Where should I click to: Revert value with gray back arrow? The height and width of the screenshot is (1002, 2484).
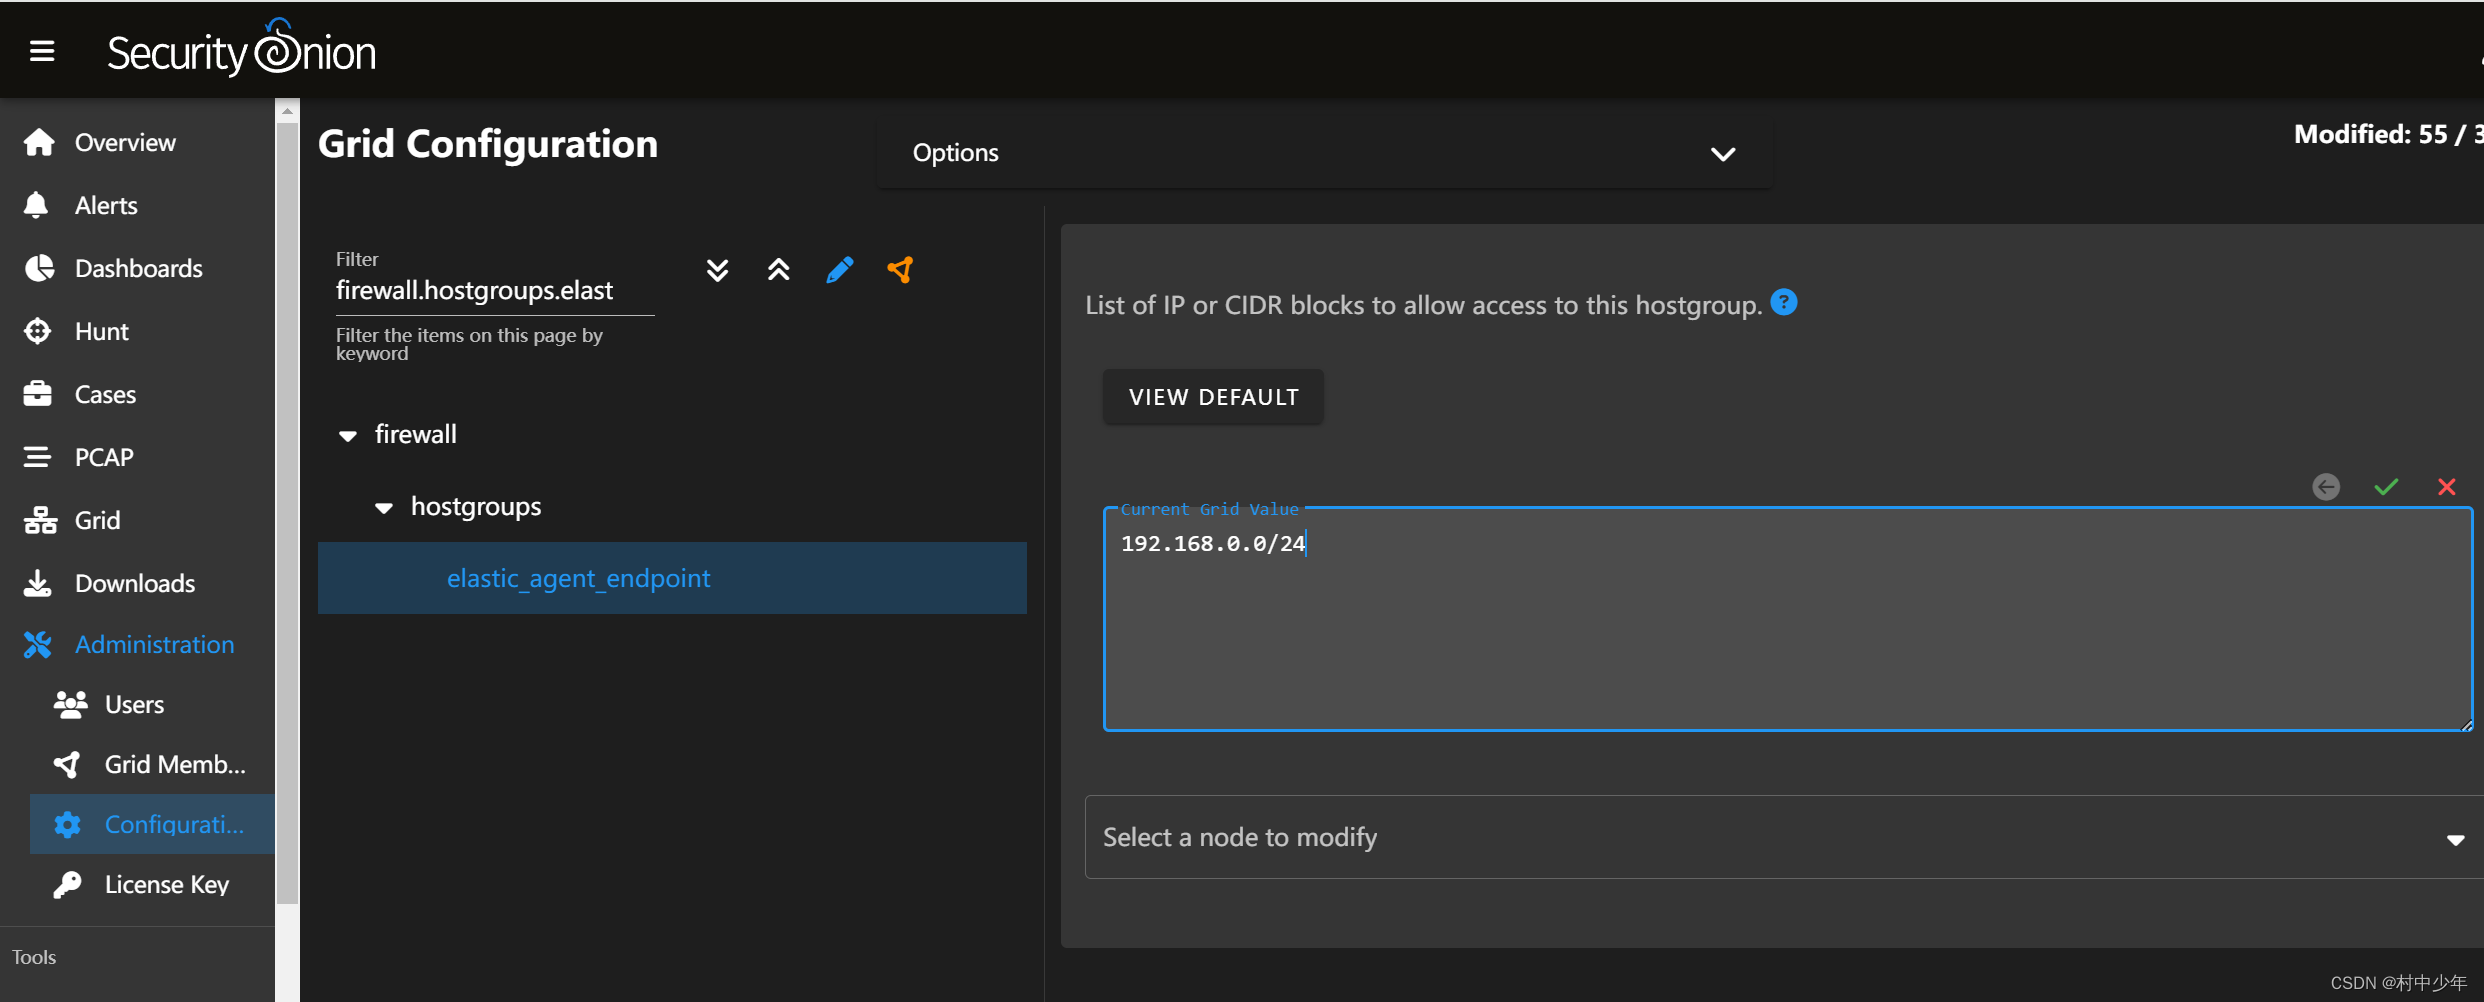(x=2326, y=487)
